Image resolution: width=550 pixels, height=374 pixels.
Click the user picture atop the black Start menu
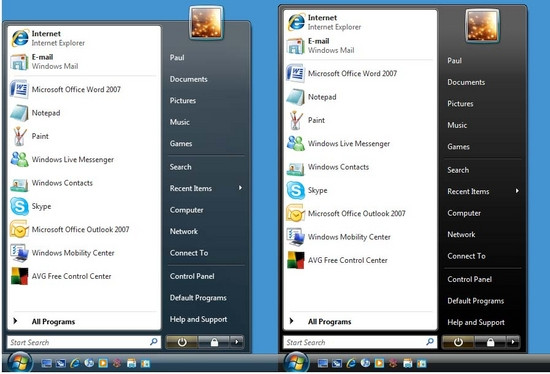[483, 26]
